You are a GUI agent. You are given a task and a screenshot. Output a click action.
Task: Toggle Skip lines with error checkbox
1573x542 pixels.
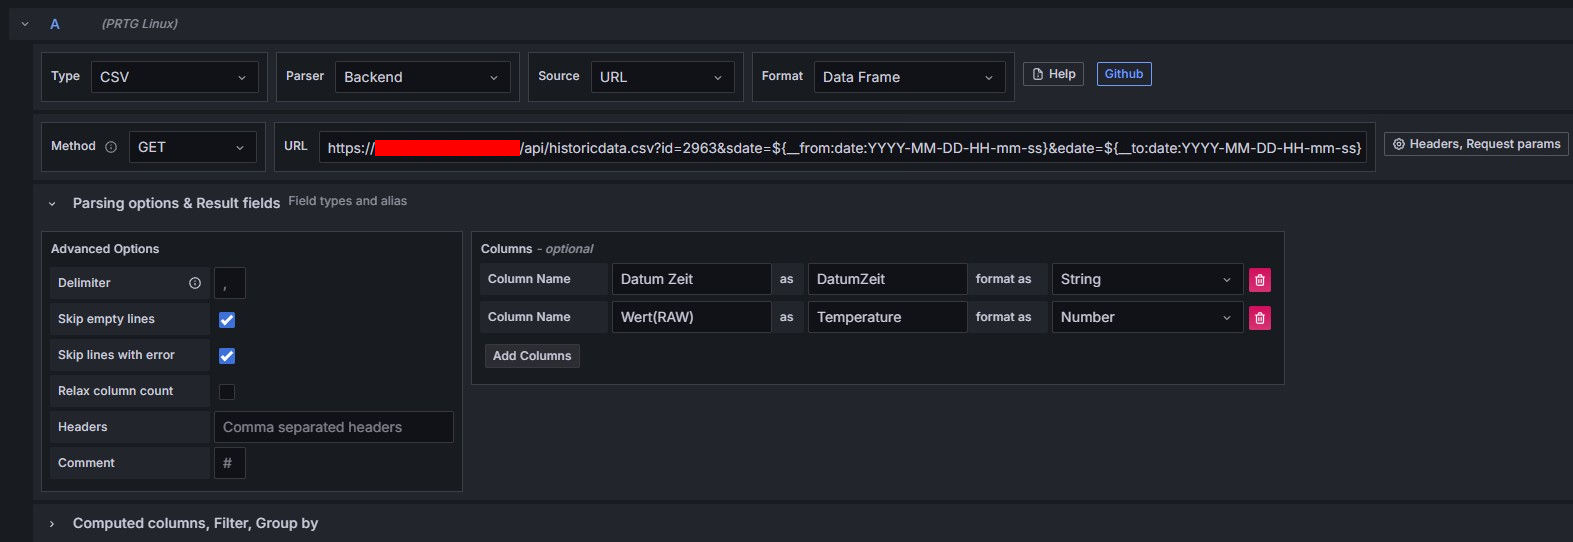point(227,356)
